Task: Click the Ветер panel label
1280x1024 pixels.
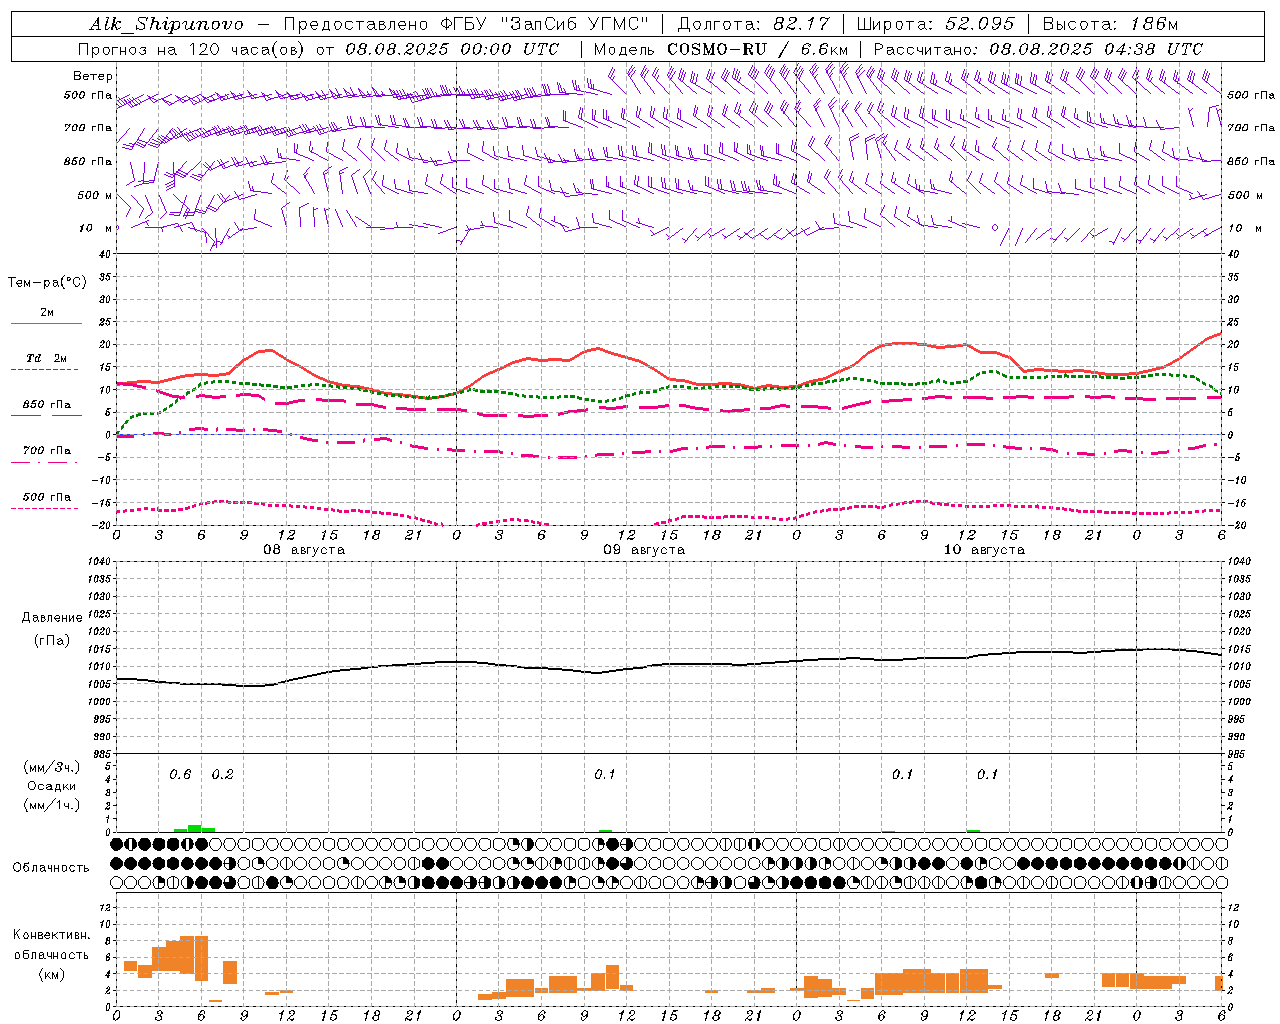Action: 92,76
